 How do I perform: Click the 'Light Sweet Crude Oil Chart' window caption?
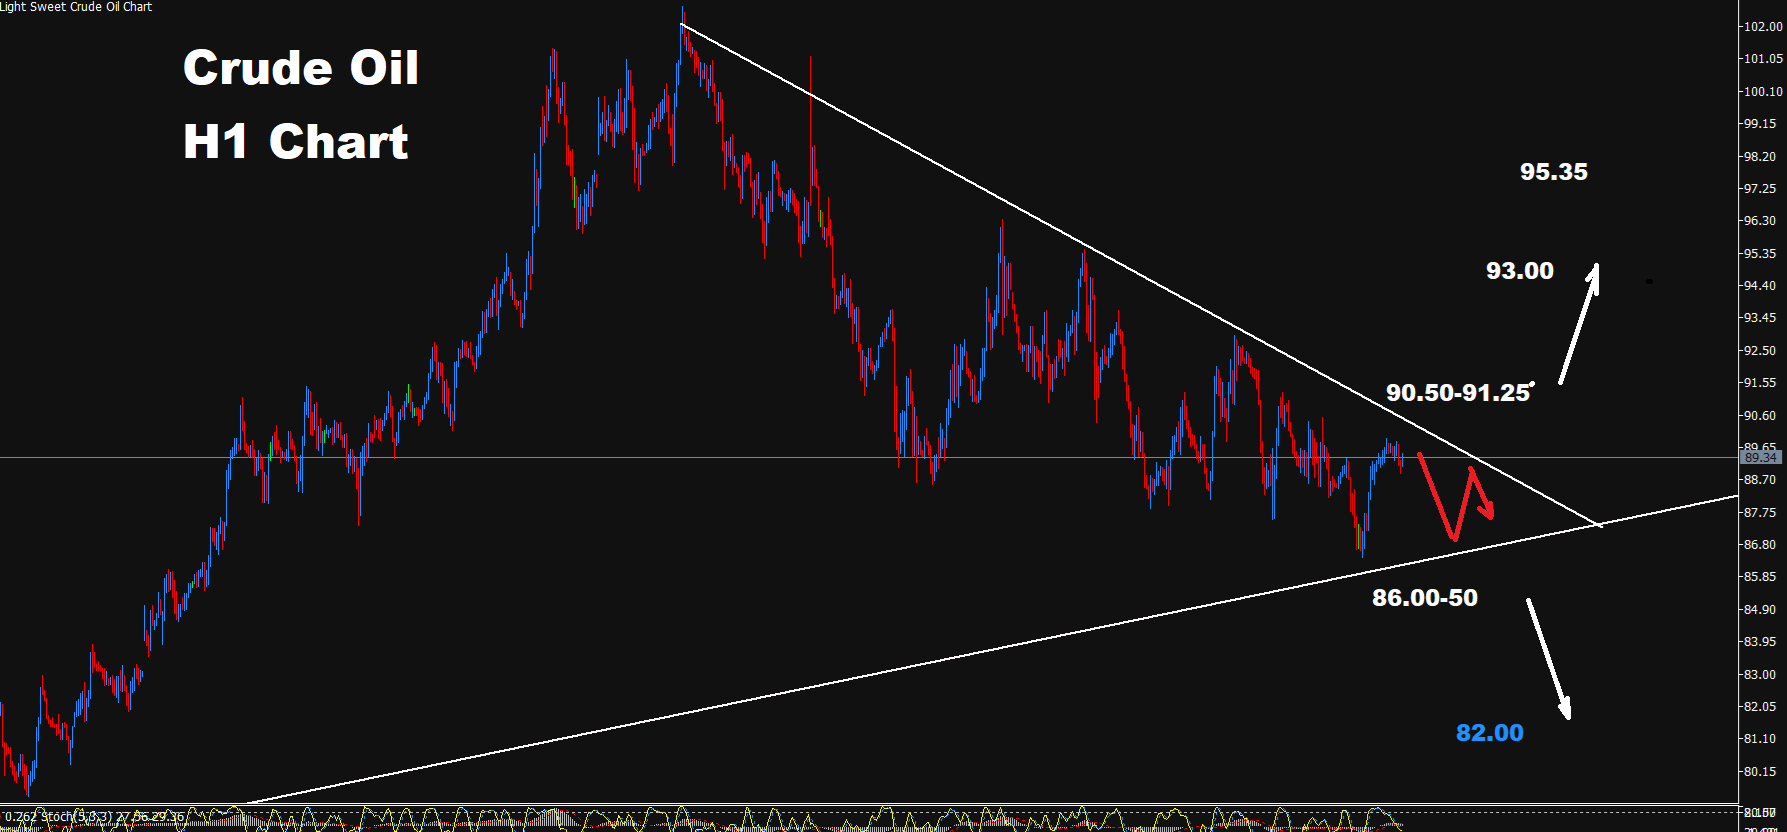[76, 7]
